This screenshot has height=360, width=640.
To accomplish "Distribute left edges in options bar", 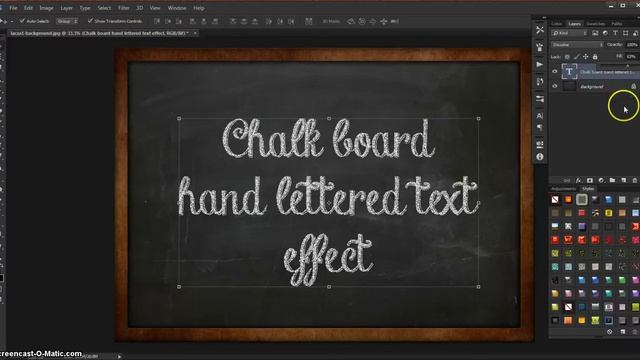I will [x=269, y=21].
